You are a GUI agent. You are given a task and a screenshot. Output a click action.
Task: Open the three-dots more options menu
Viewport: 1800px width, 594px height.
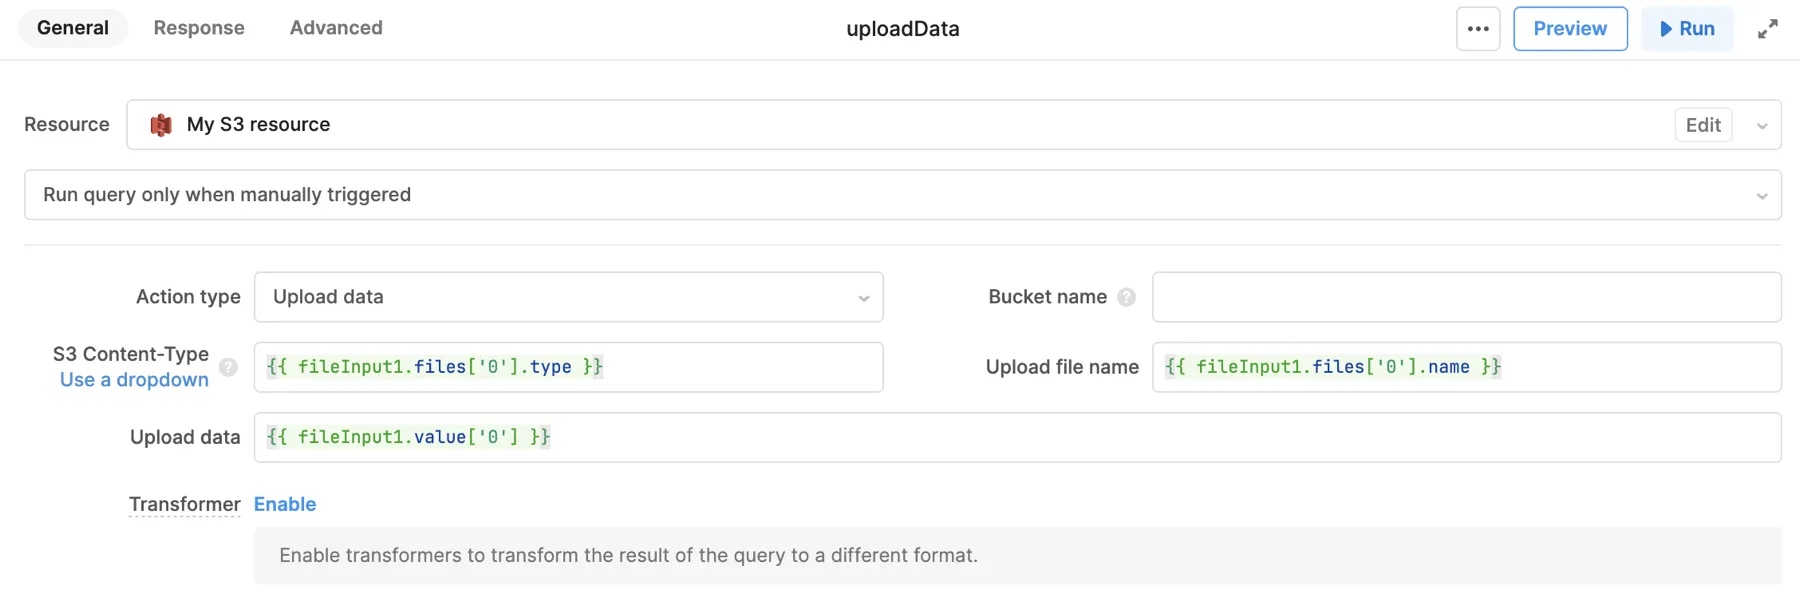click(1478, 29)
